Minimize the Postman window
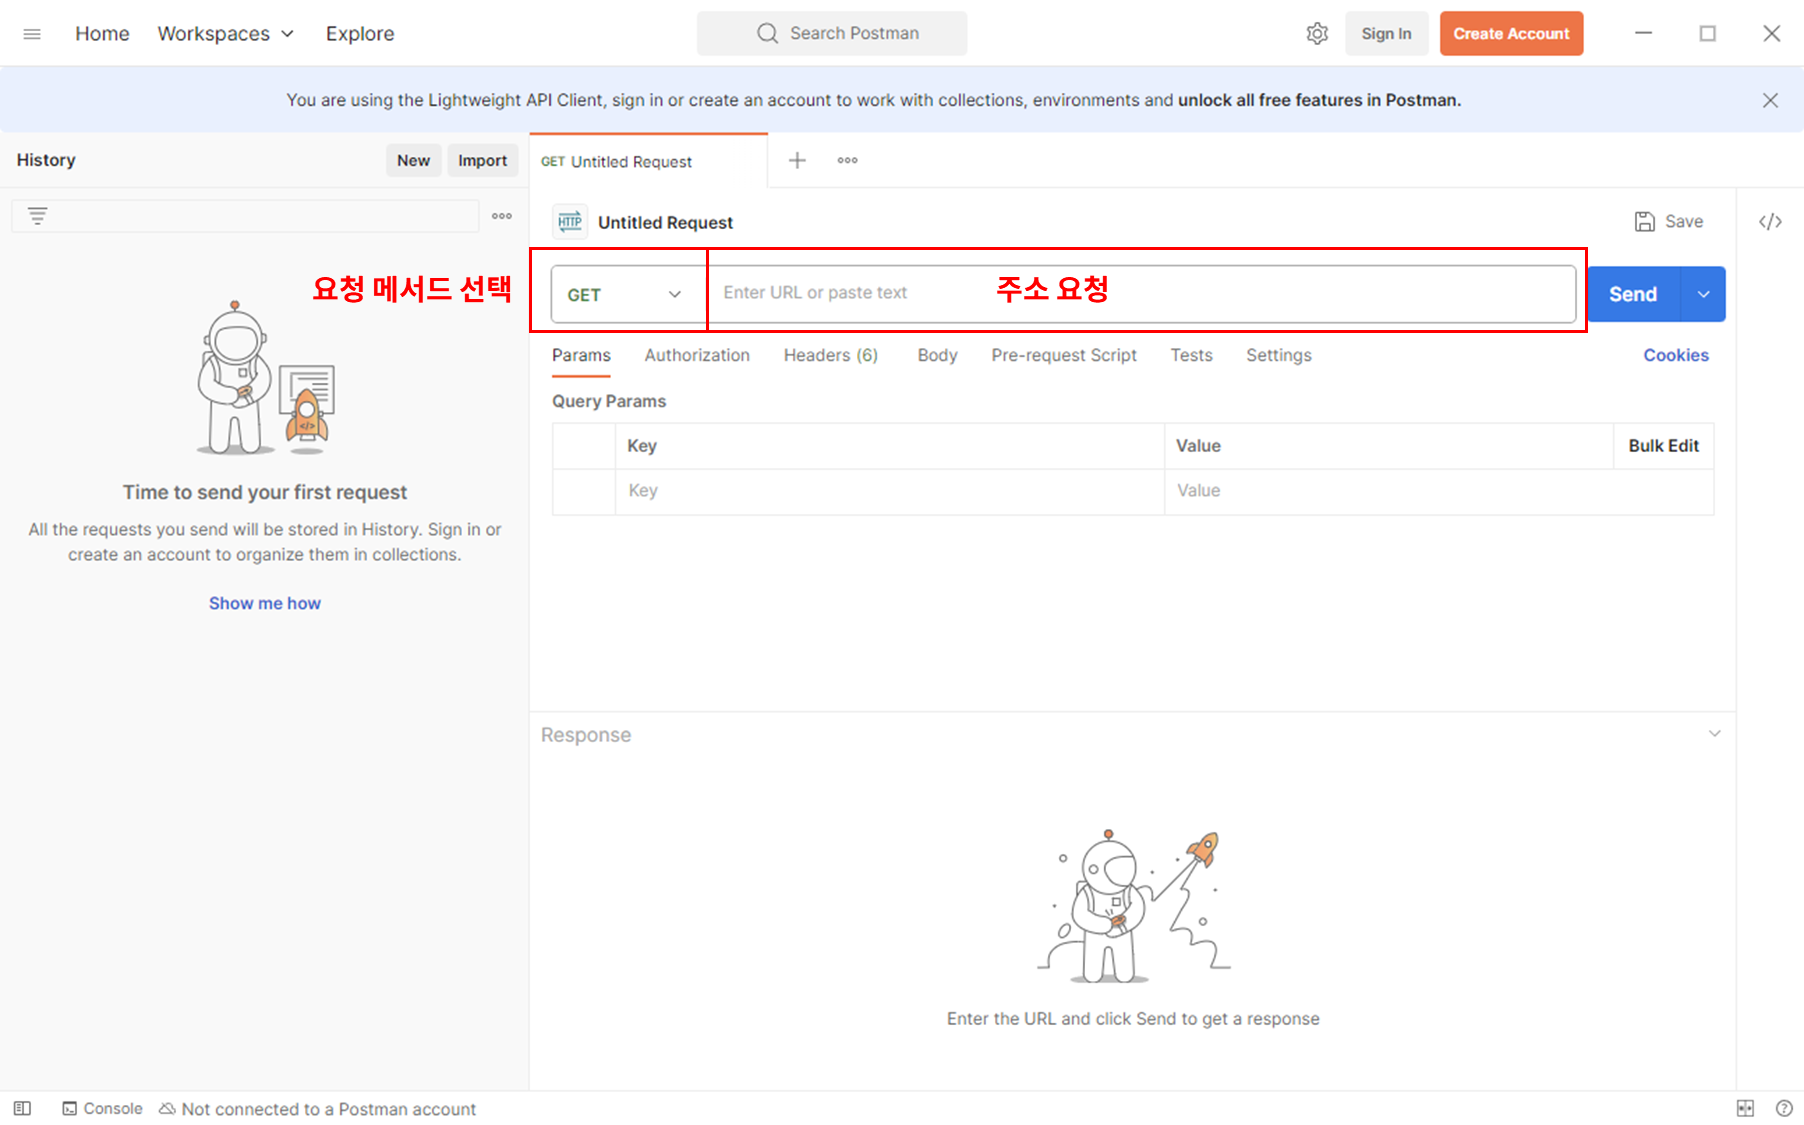The image size is (1804, 1125). 1643,33
